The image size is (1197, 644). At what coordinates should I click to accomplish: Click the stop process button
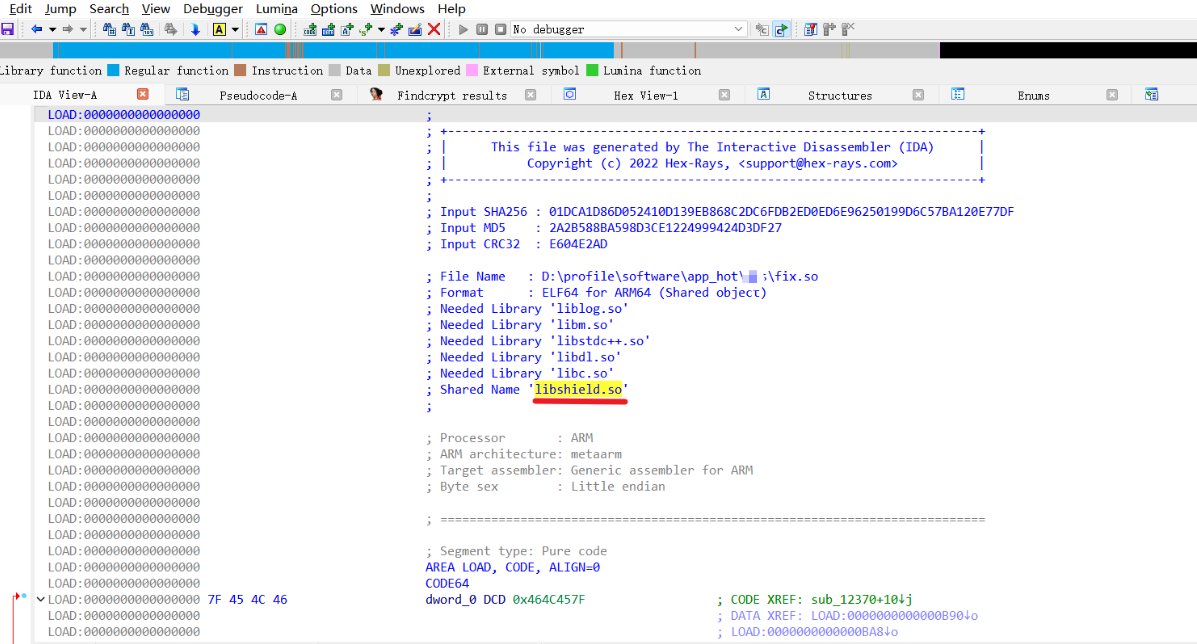click(500, 29)
